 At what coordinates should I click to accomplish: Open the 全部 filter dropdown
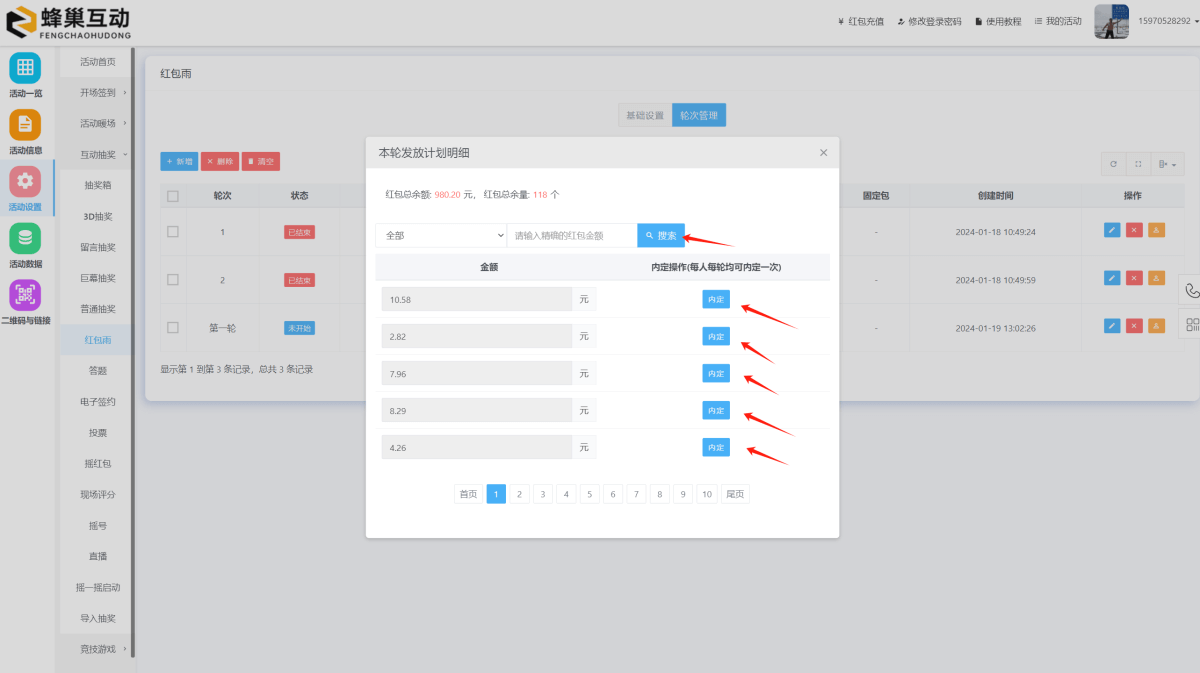pos(441,236)
